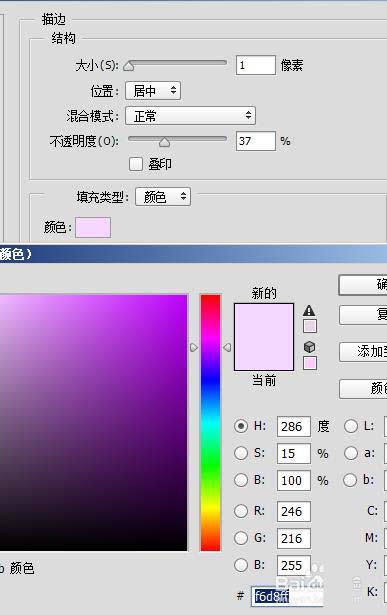Select the S saturation radio button
The width and height of the screenshot is (387, 615).
(x=241, y=453)
